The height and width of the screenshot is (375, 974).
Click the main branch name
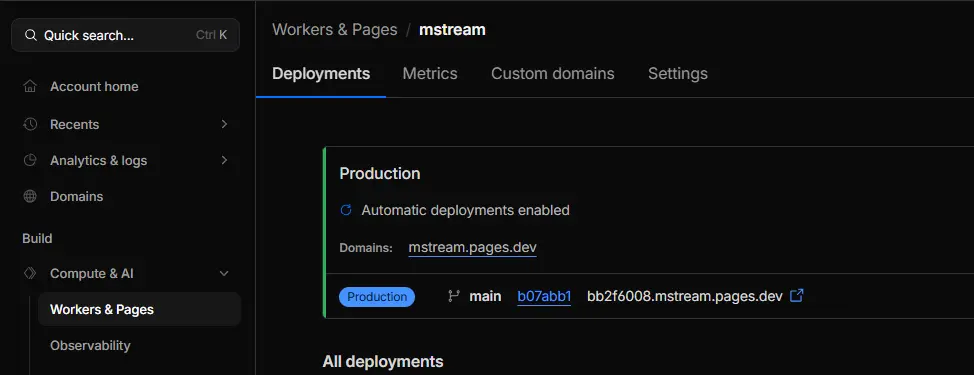[485, 296]
